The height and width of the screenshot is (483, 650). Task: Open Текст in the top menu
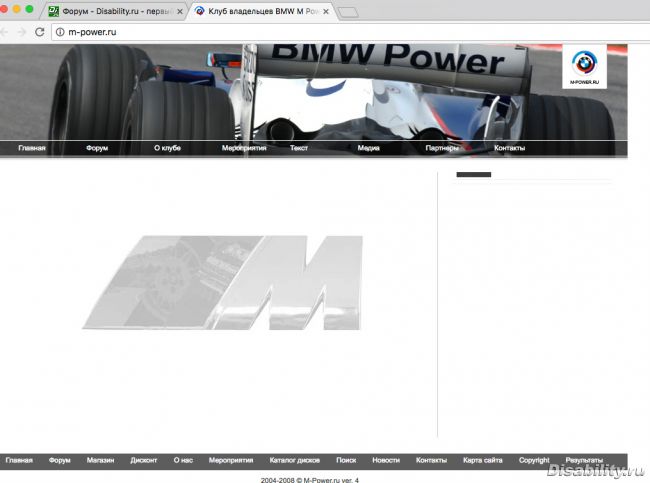tap(298, 148)
